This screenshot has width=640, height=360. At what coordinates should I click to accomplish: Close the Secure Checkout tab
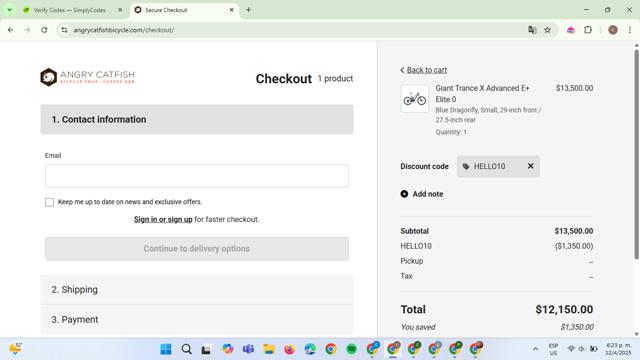(x=231, y=10)
